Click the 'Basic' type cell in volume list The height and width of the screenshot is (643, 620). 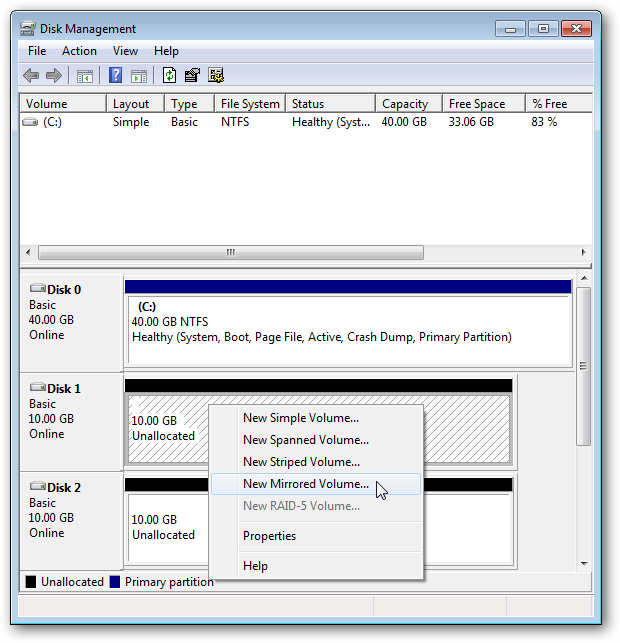click(184, 122)
